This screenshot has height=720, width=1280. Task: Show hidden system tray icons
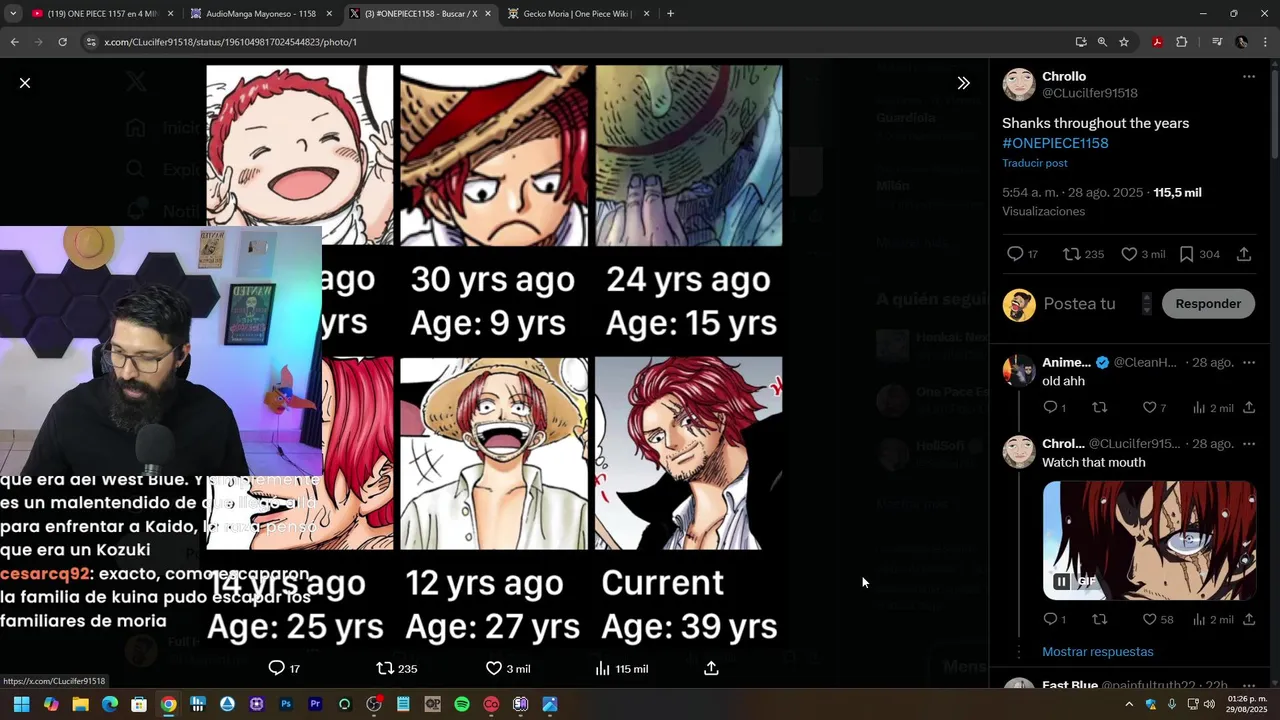1129,704
